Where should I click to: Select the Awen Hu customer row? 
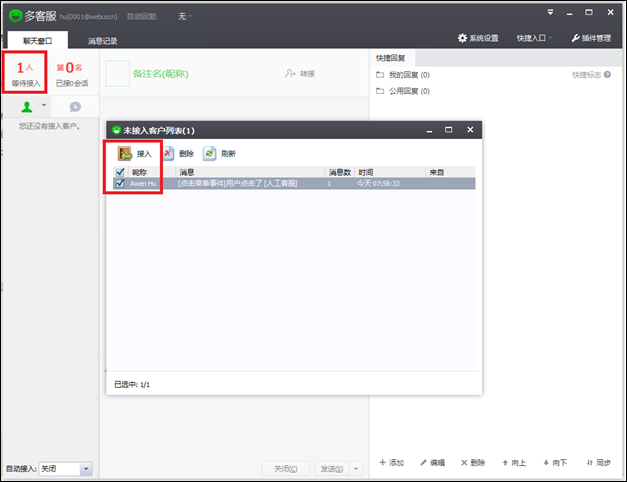pyautogui.click(x=294, y=184)
